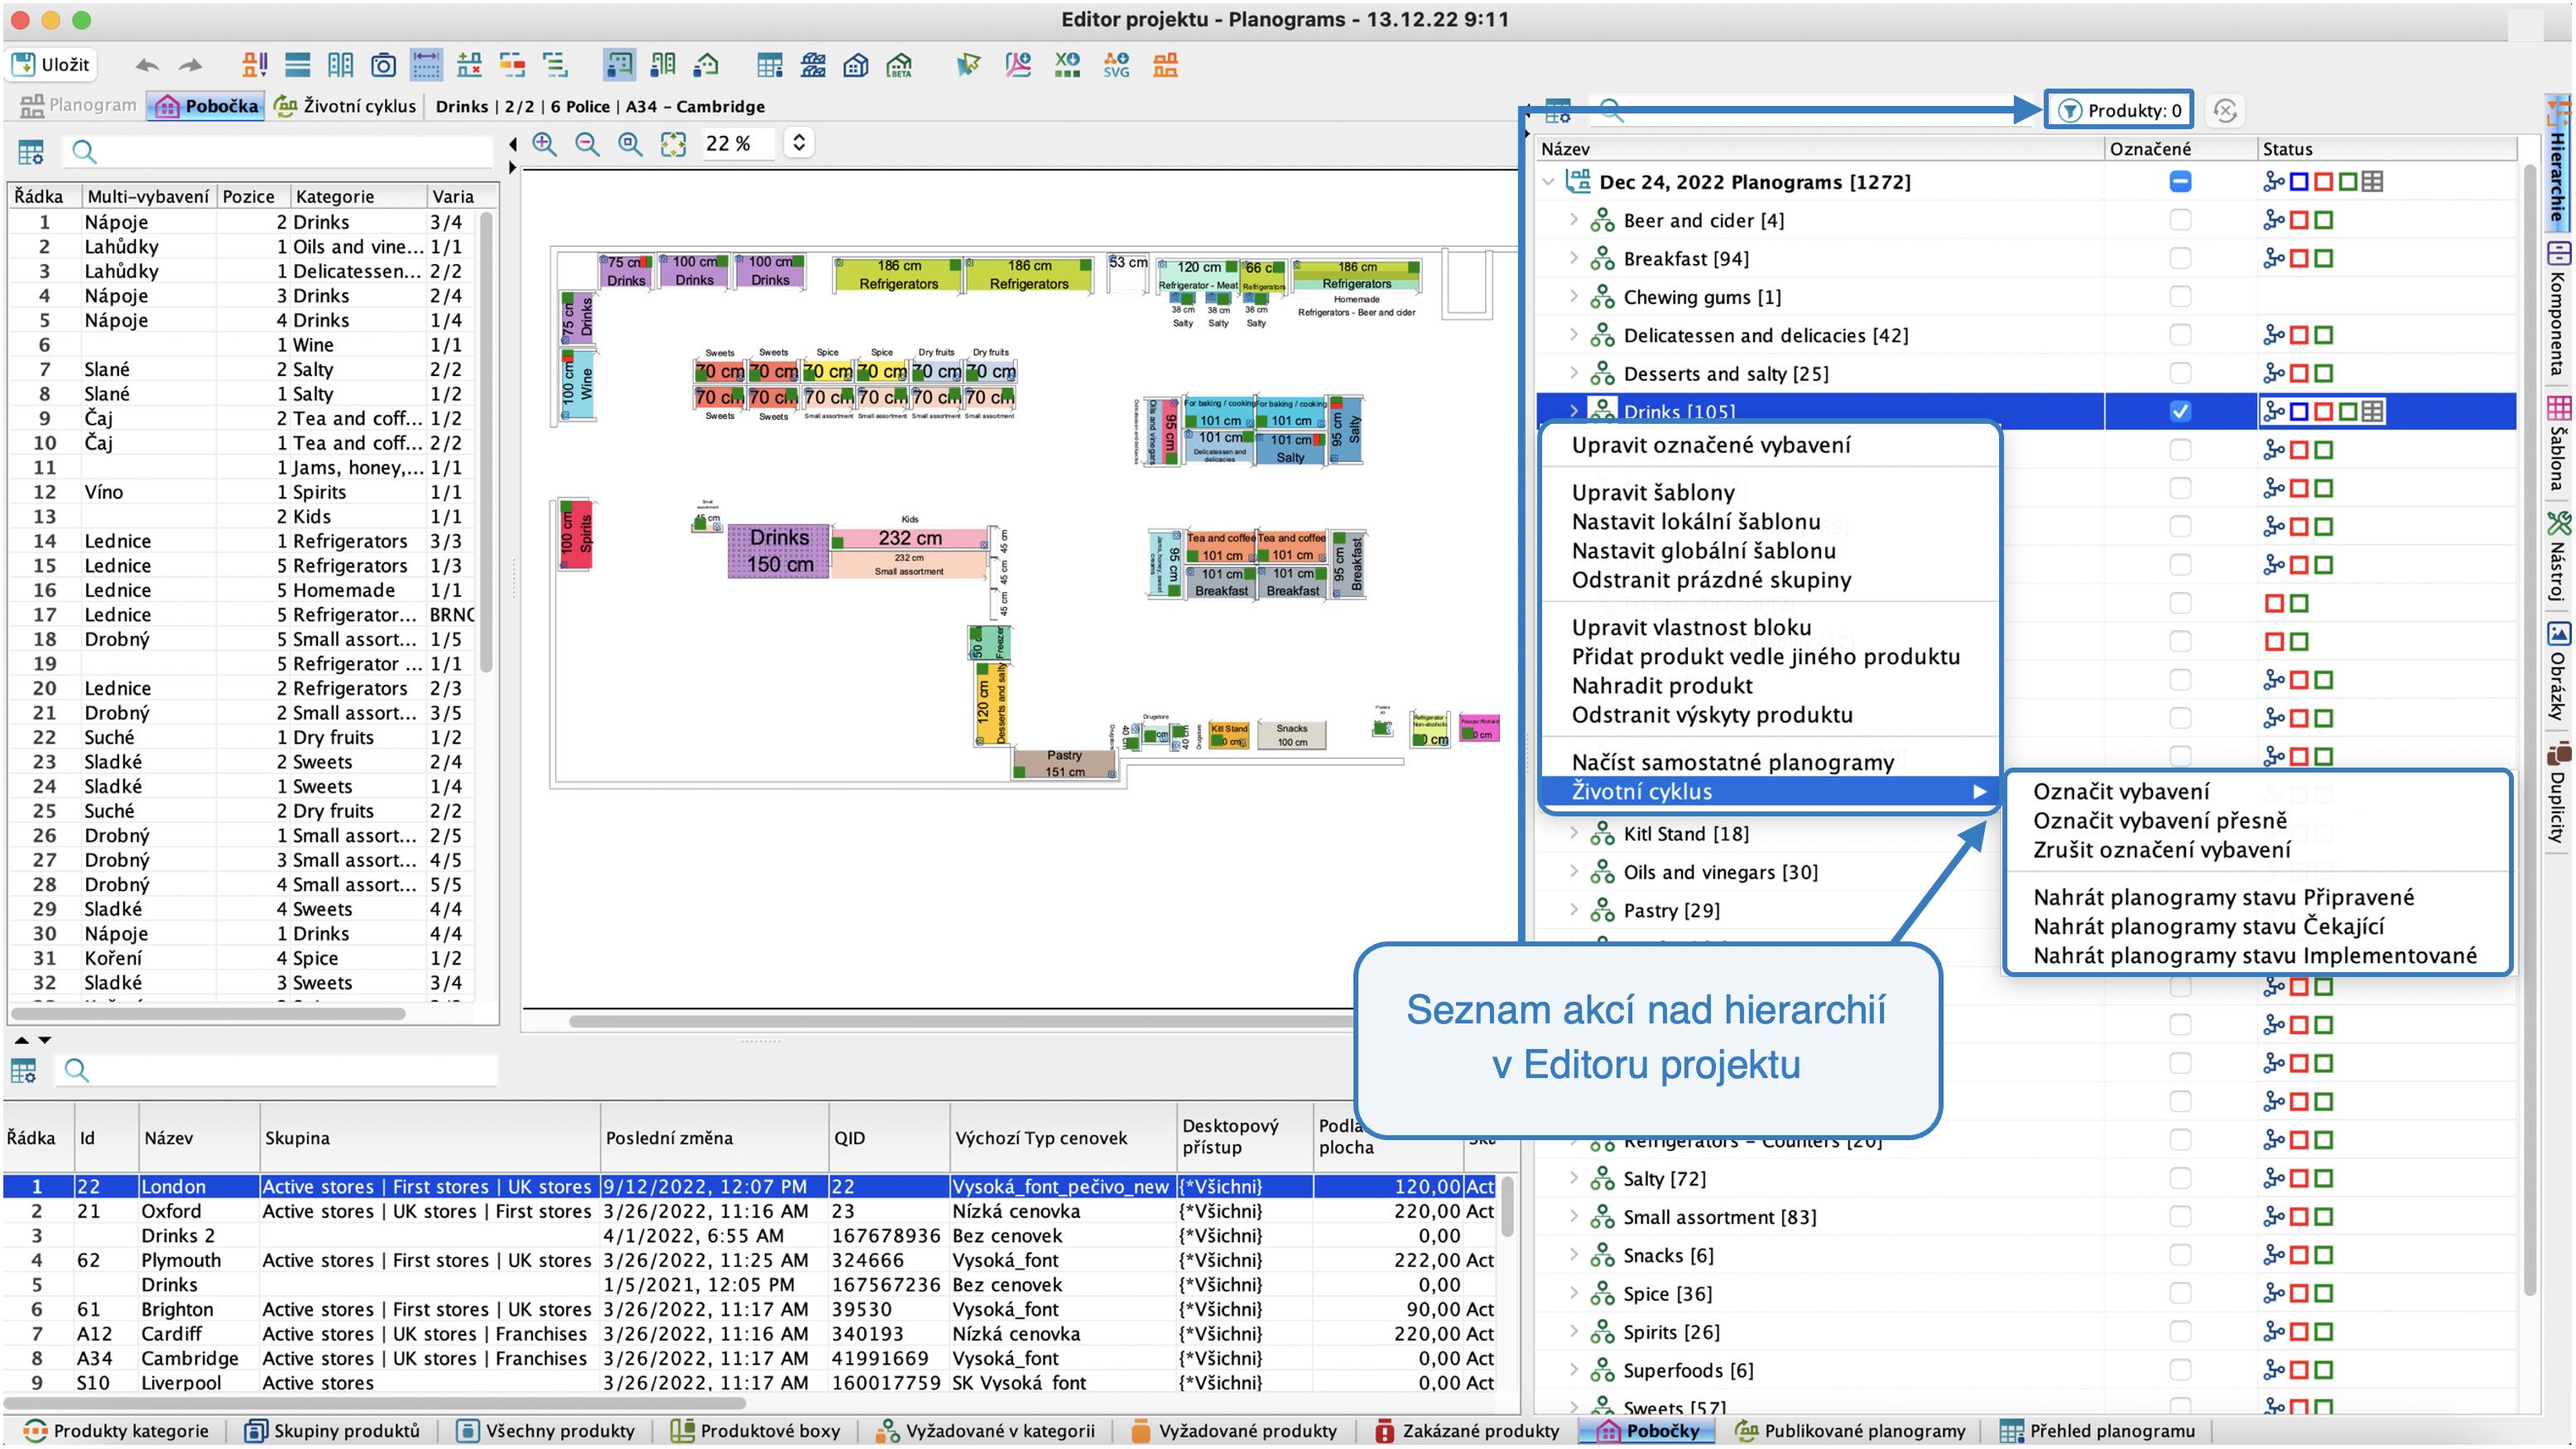The height and width of the screenshot is (1449, 2576).
Task: Click the zoom in magnifier
Action: [x=544, y=144]
